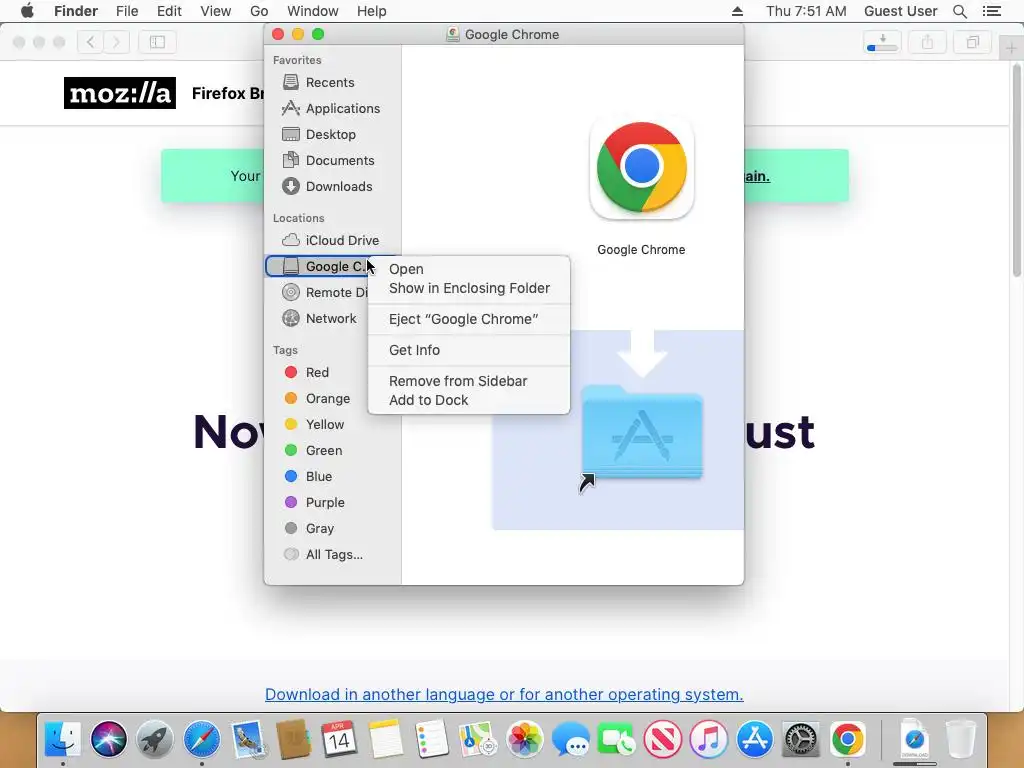Select the Yellow tag
Image resolution: width=1024 pixels, height=768 pixels.
coord(315,424)
